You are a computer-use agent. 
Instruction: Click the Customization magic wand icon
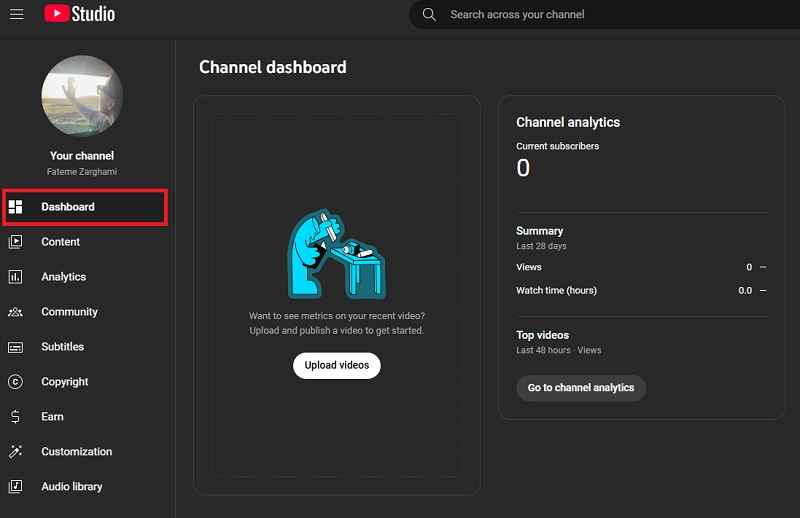[x=15, y=452]
